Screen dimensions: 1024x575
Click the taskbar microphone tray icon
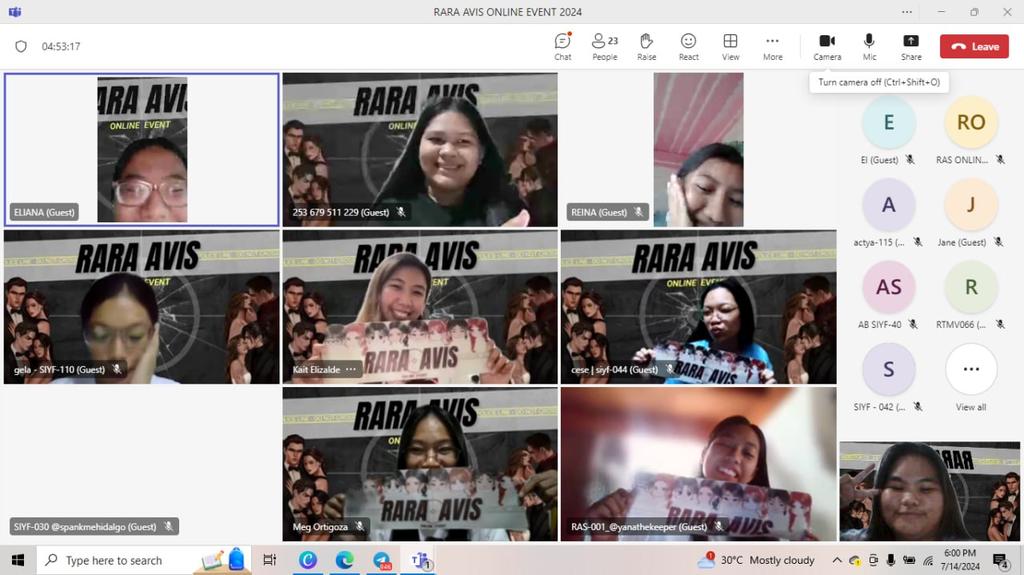click(891, 560)
